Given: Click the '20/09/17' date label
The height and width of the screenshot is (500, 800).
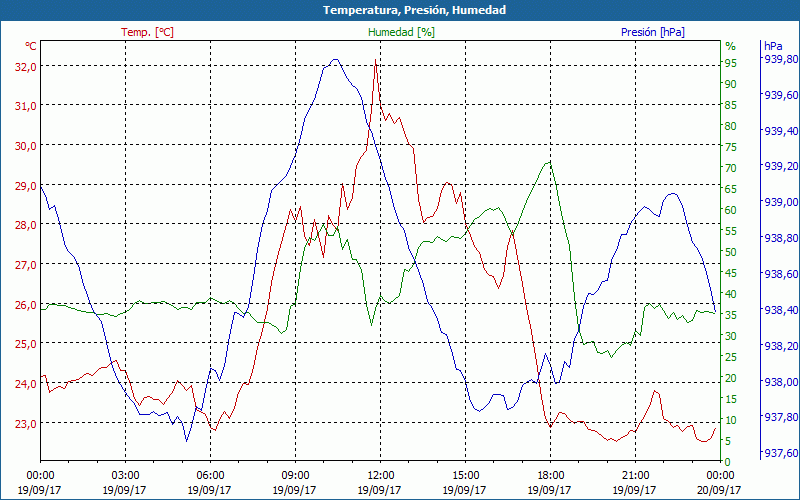Looking at the screenshot, I should (719, 490).
